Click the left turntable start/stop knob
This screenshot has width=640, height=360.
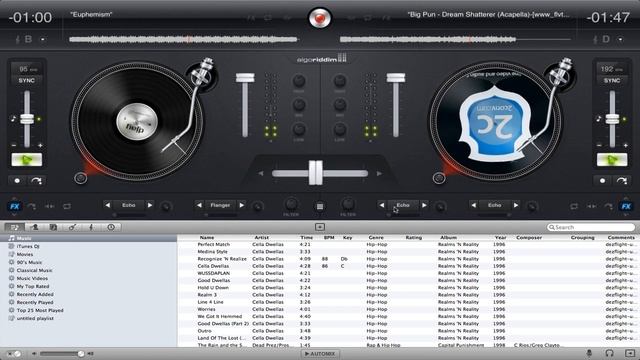(x=80, y=178)
